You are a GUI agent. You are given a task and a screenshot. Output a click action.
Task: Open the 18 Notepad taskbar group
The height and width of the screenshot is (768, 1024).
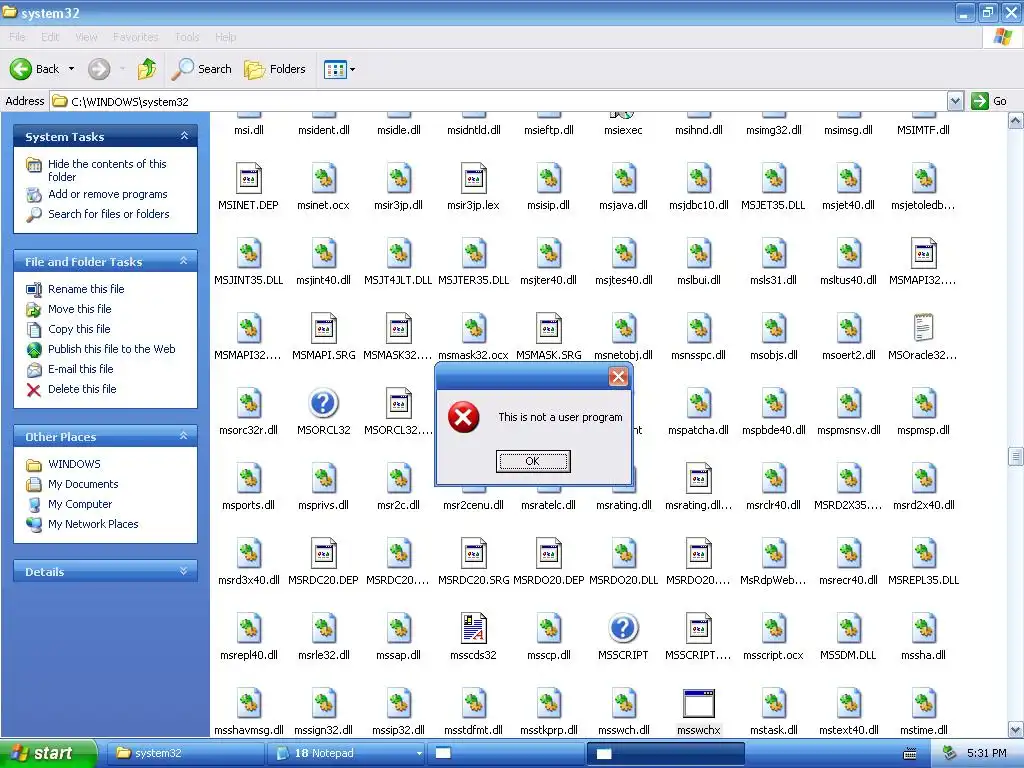[x=349, y=754]
